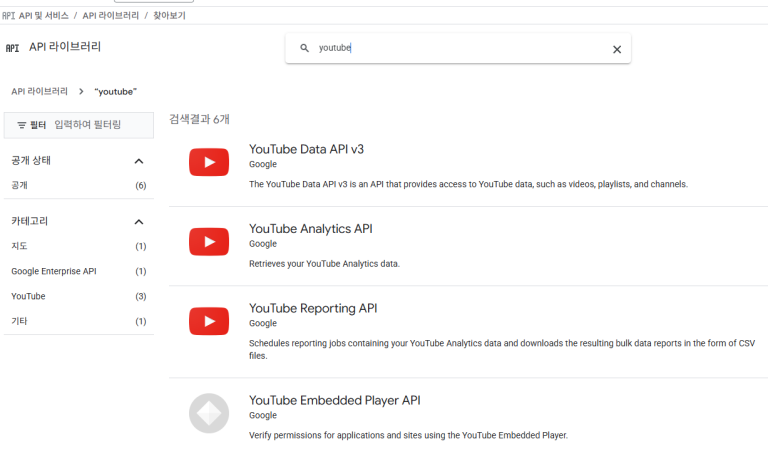Click Google under YouTube Analytics API
Viewport: 768px width, 454px height.
pyautogui.click(x=263, y=244)
